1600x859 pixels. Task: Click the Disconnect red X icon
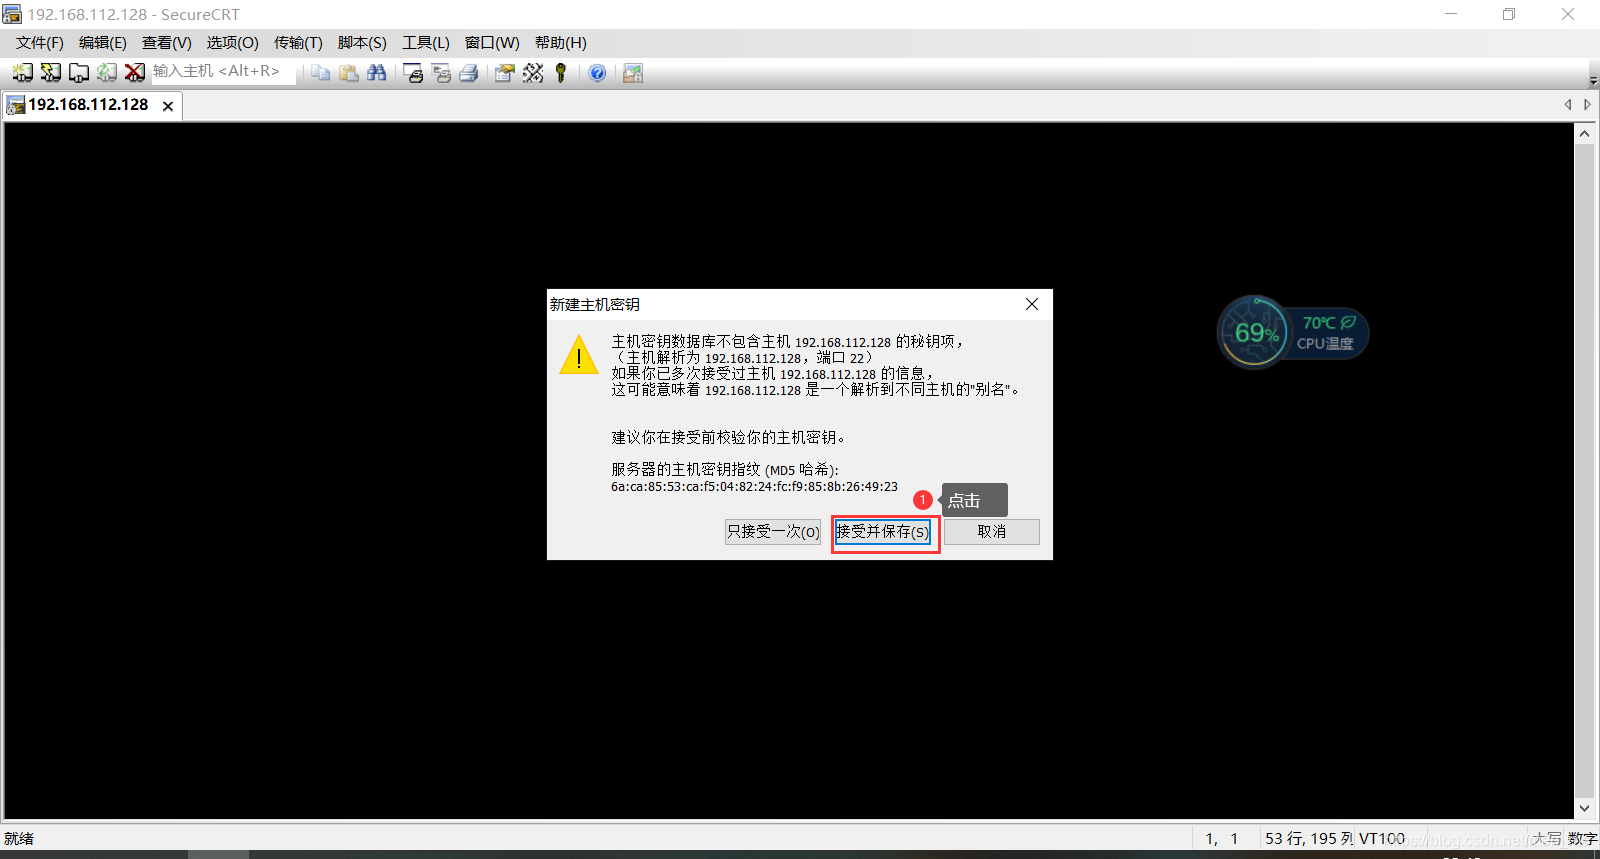[134, 73]
